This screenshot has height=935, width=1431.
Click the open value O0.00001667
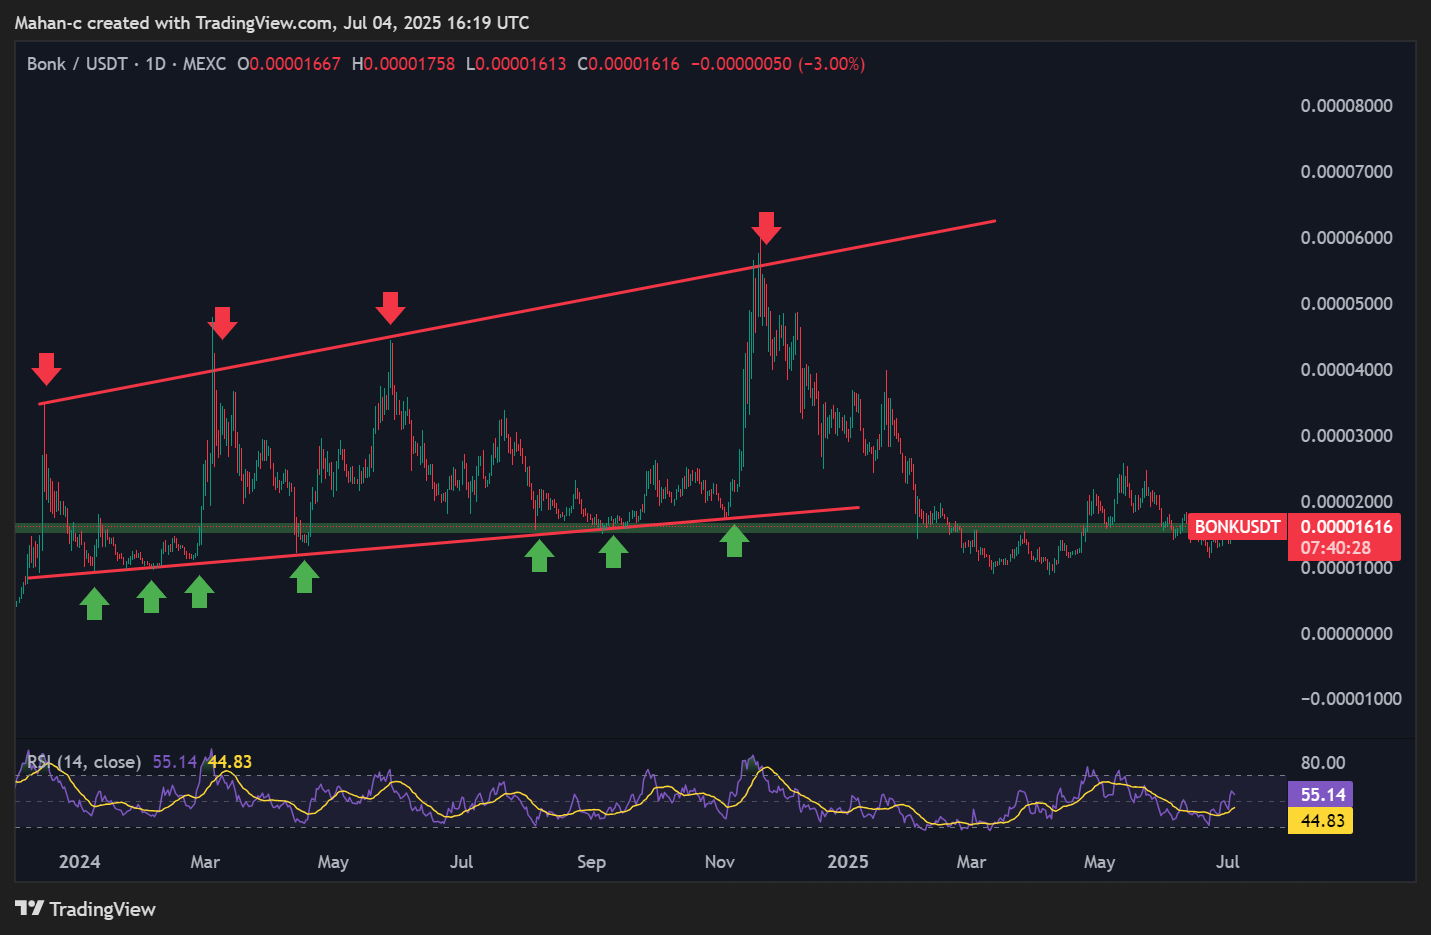289,64
